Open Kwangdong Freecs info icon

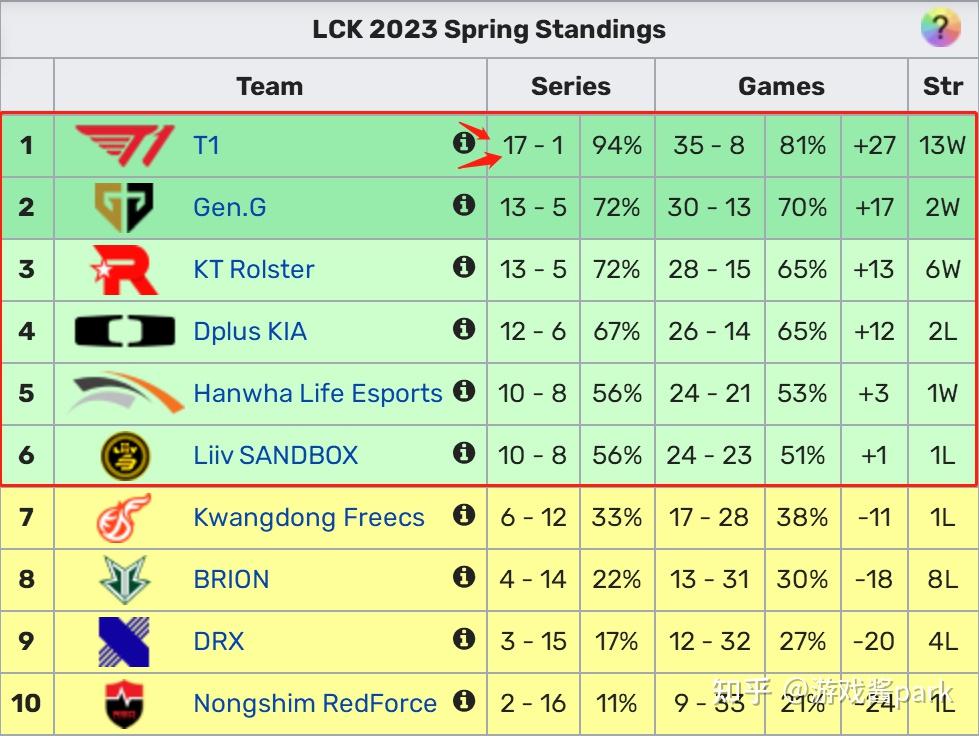point(463,516)
